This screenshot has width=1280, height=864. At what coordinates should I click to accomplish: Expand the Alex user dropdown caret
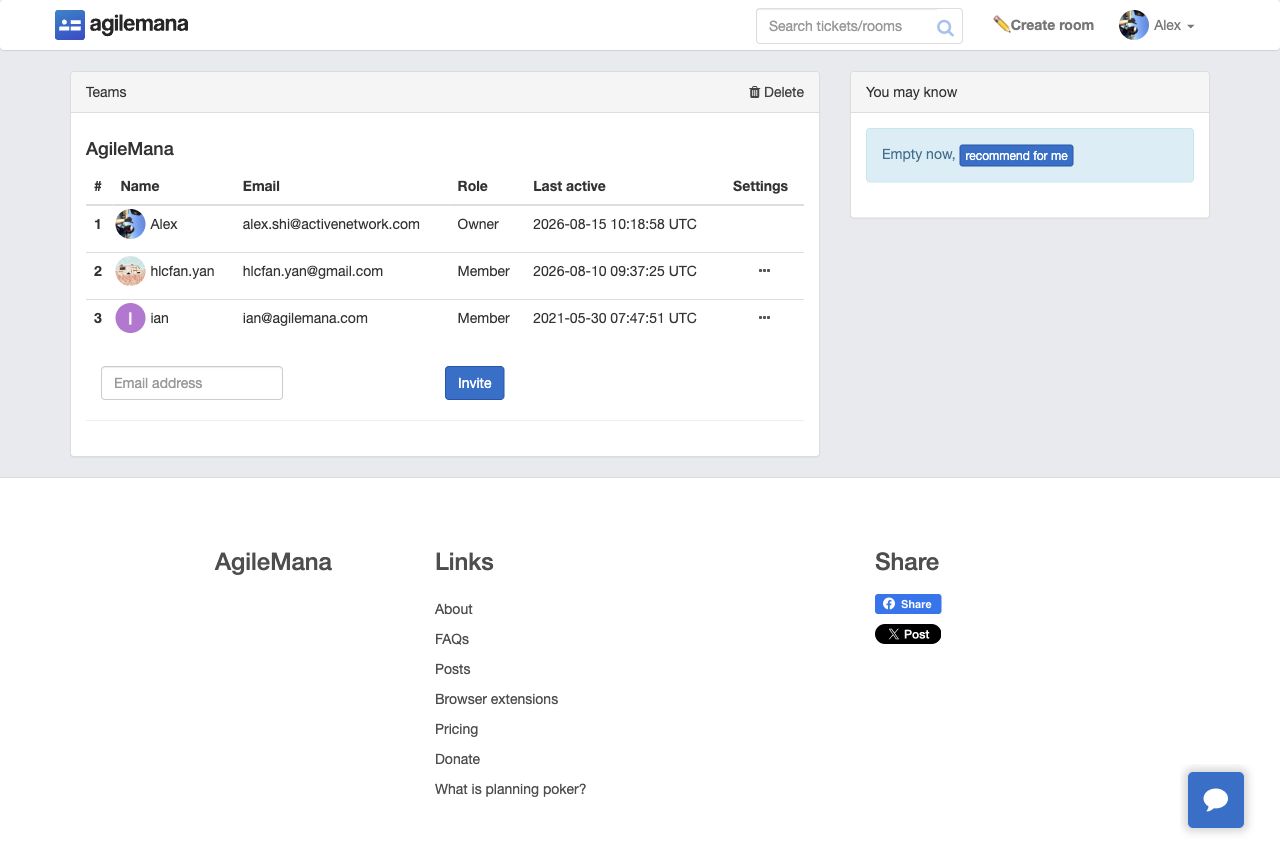1190,26
